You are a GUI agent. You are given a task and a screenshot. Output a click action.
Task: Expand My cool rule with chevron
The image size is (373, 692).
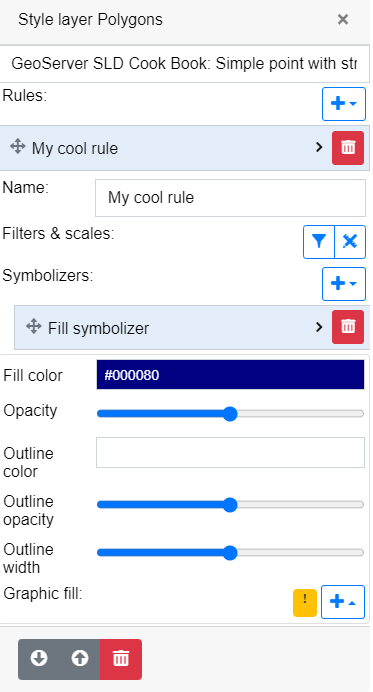coord(319,147)
